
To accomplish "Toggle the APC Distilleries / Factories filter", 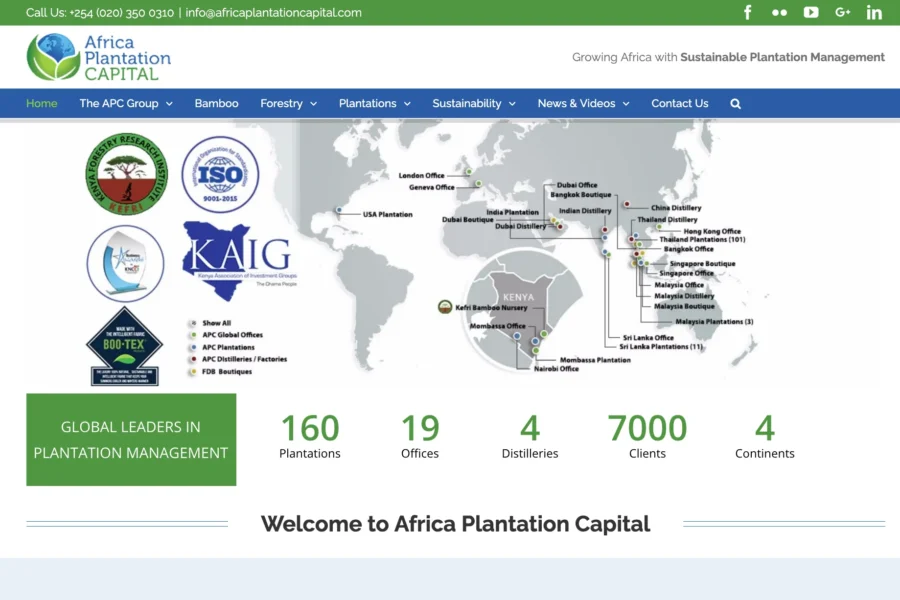I will (x=238, y=359).
